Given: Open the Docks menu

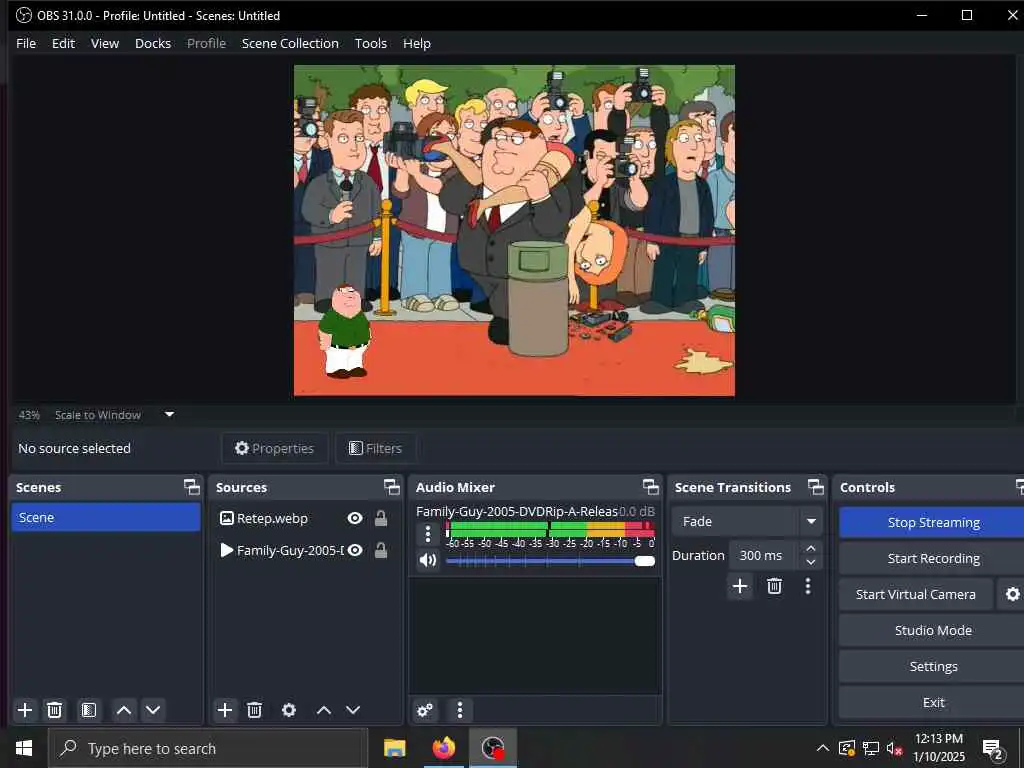Looking at the screenshot, I should tap(153, 43).
